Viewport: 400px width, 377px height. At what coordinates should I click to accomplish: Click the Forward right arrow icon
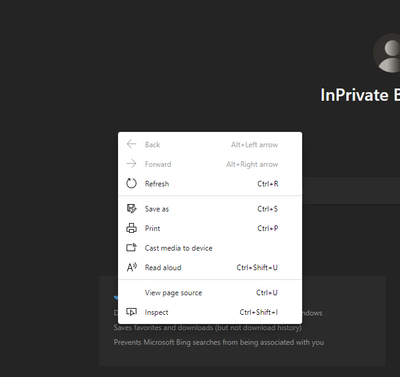[x=131, y=164]
